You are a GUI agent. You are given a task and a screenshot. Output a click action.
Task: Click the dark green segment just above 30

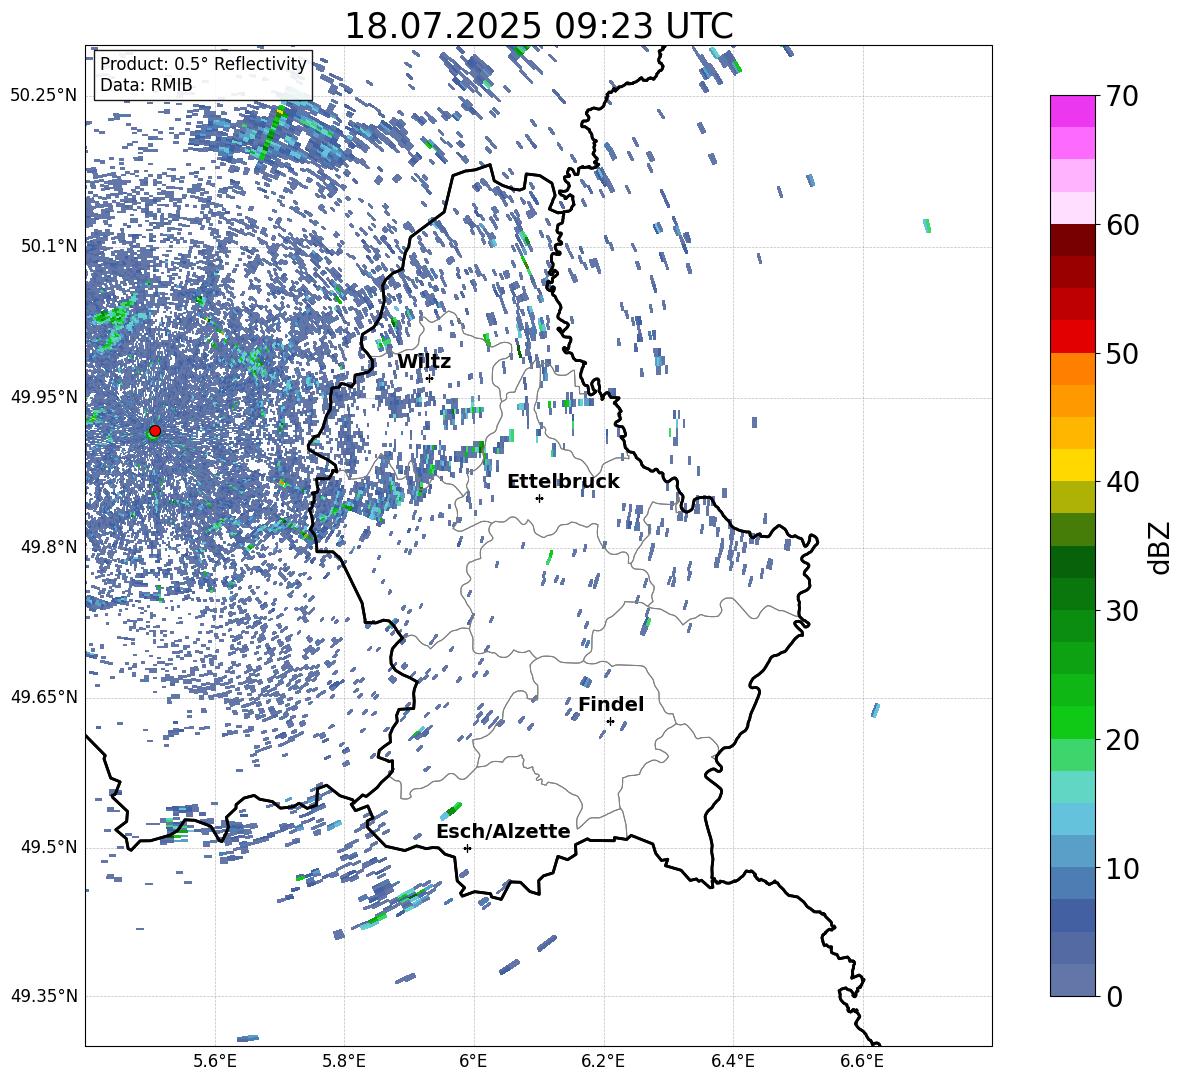(x=1072, y=593)
